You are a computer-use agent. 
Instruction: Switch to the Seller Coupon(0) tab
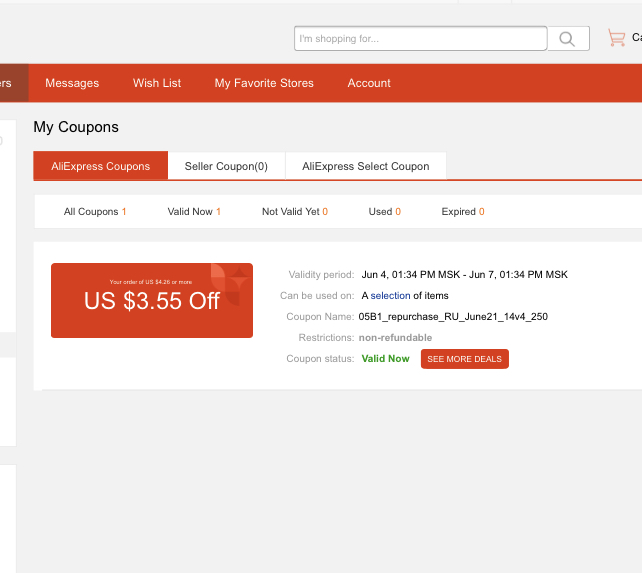coord(226,166)
